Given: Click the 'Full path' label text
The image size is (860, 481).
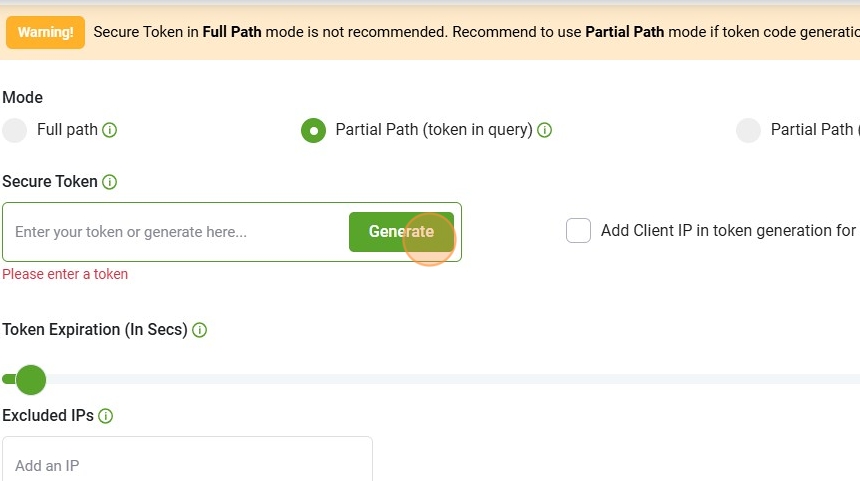Looking at the screenshot, I should [x=67, y=130].
